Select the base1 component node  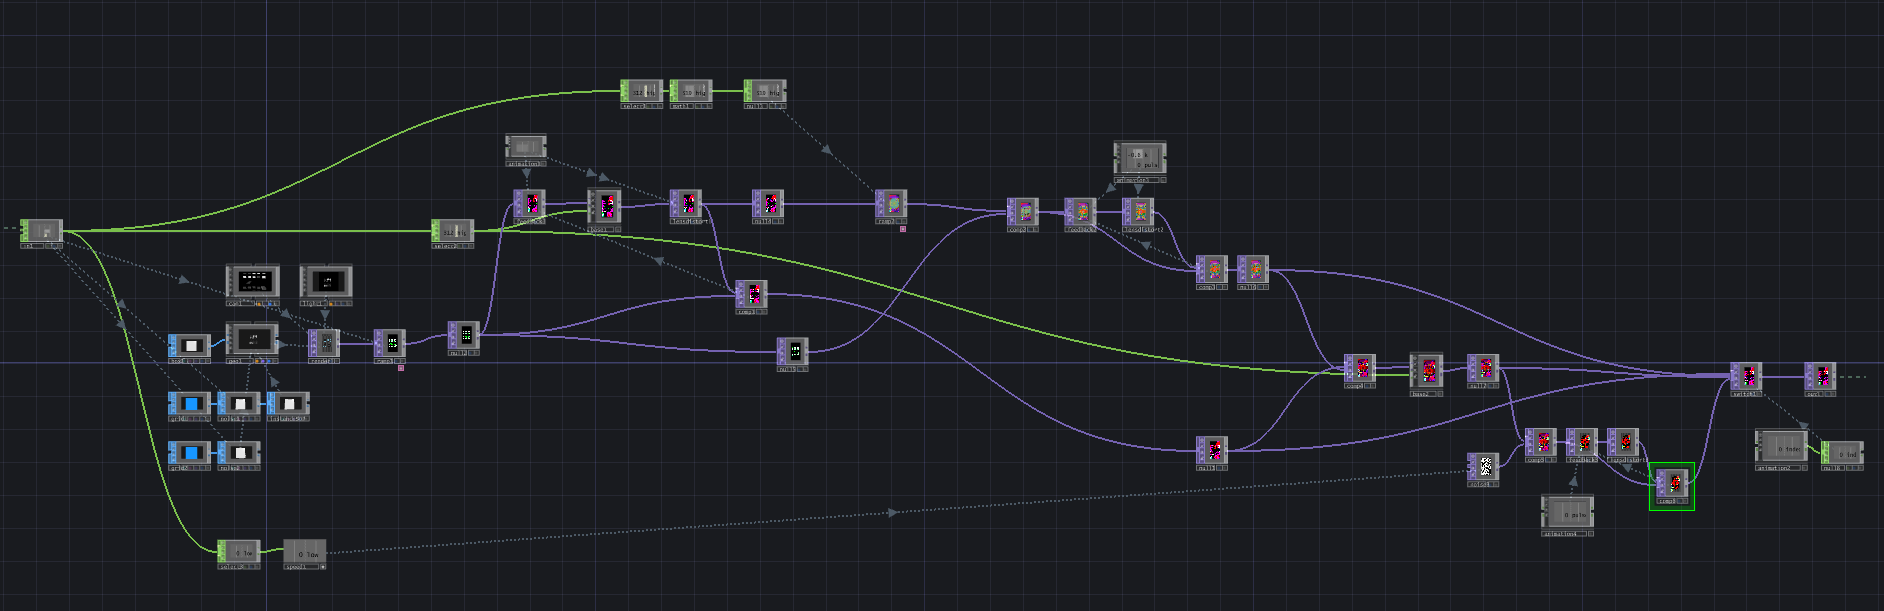point(604,206)
